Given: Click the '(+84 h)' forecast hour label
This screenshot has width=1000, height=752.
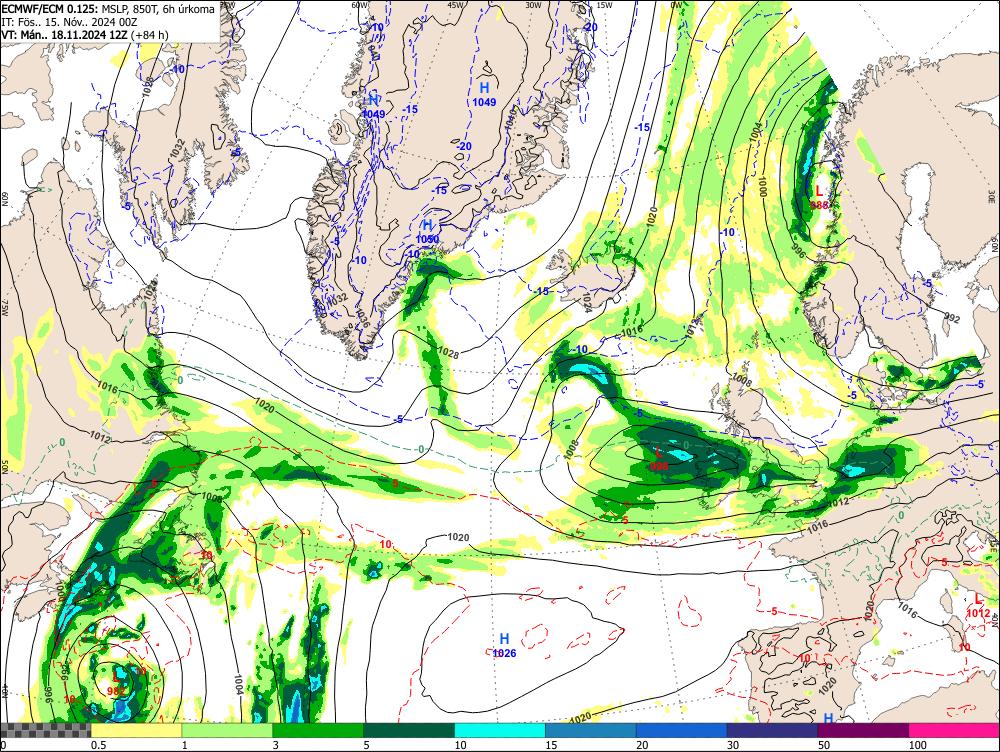Looking at the screenshot, I should pyautogui.click(x=149, y=34).
